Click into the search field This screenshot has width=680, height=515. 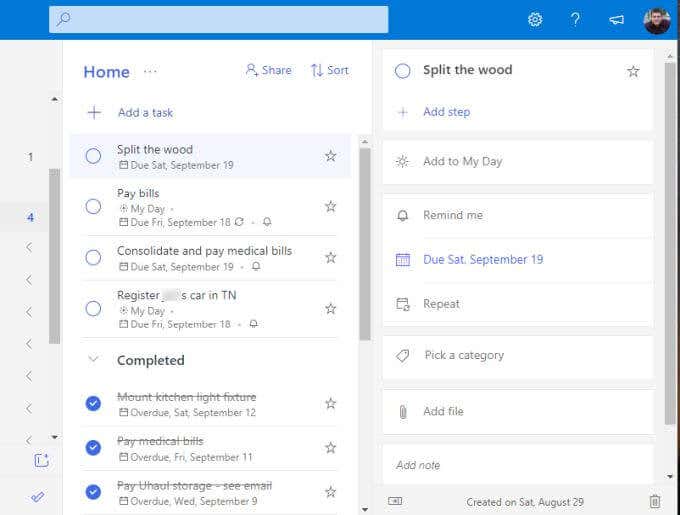(219, 20)
